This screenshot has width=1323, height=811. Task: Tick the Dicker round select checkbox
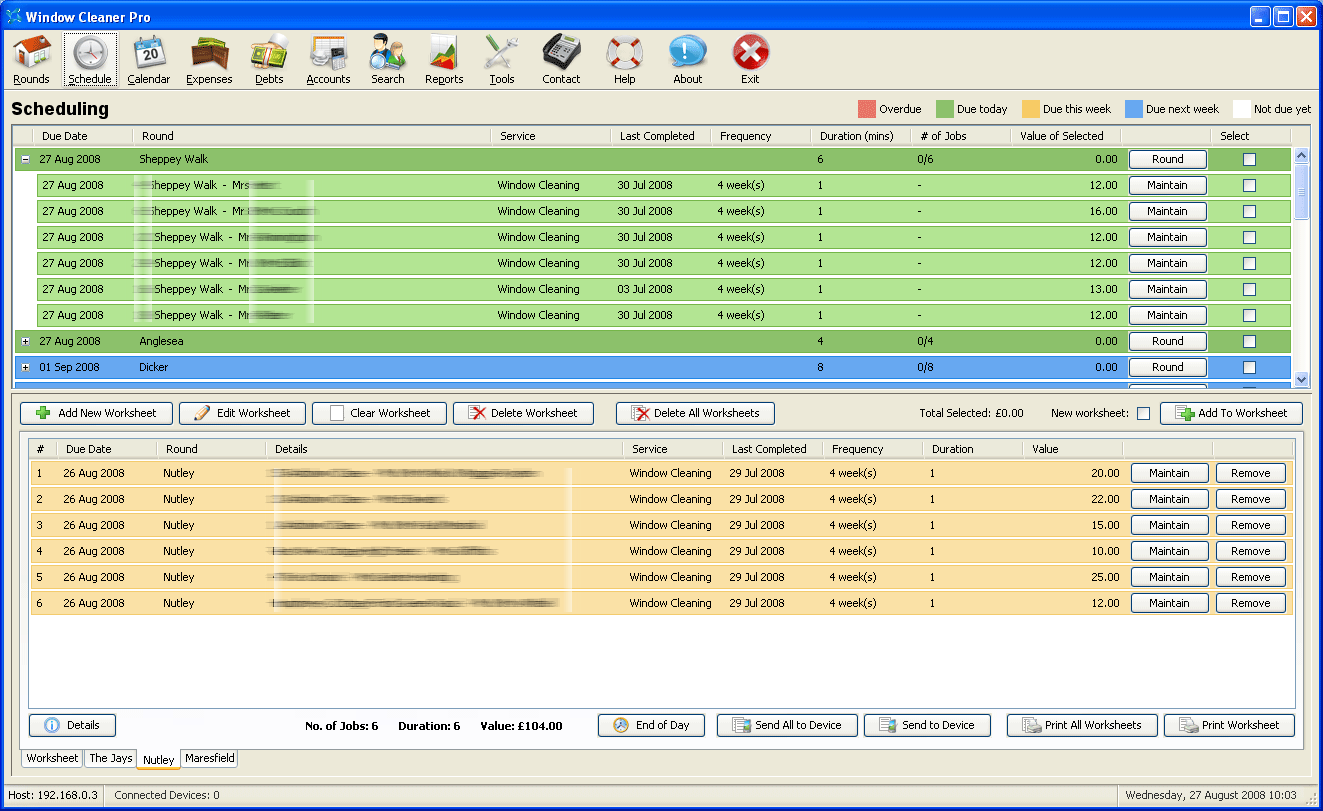tap(1249, 367)
